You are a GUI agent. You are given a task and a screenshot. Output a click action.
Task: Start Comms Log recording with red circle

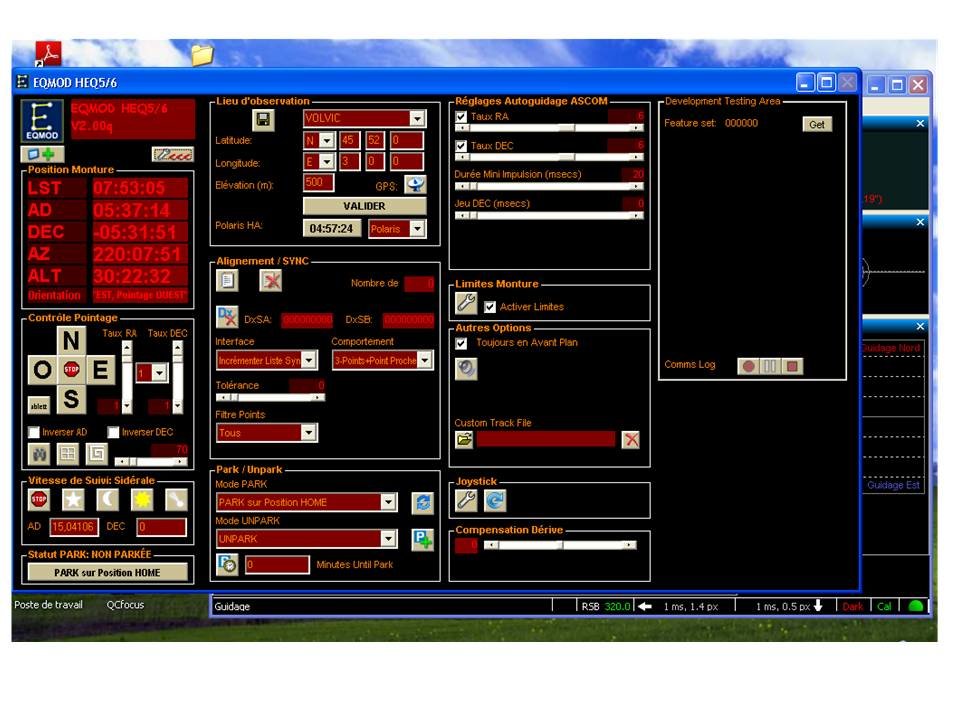tap(748, 366)
